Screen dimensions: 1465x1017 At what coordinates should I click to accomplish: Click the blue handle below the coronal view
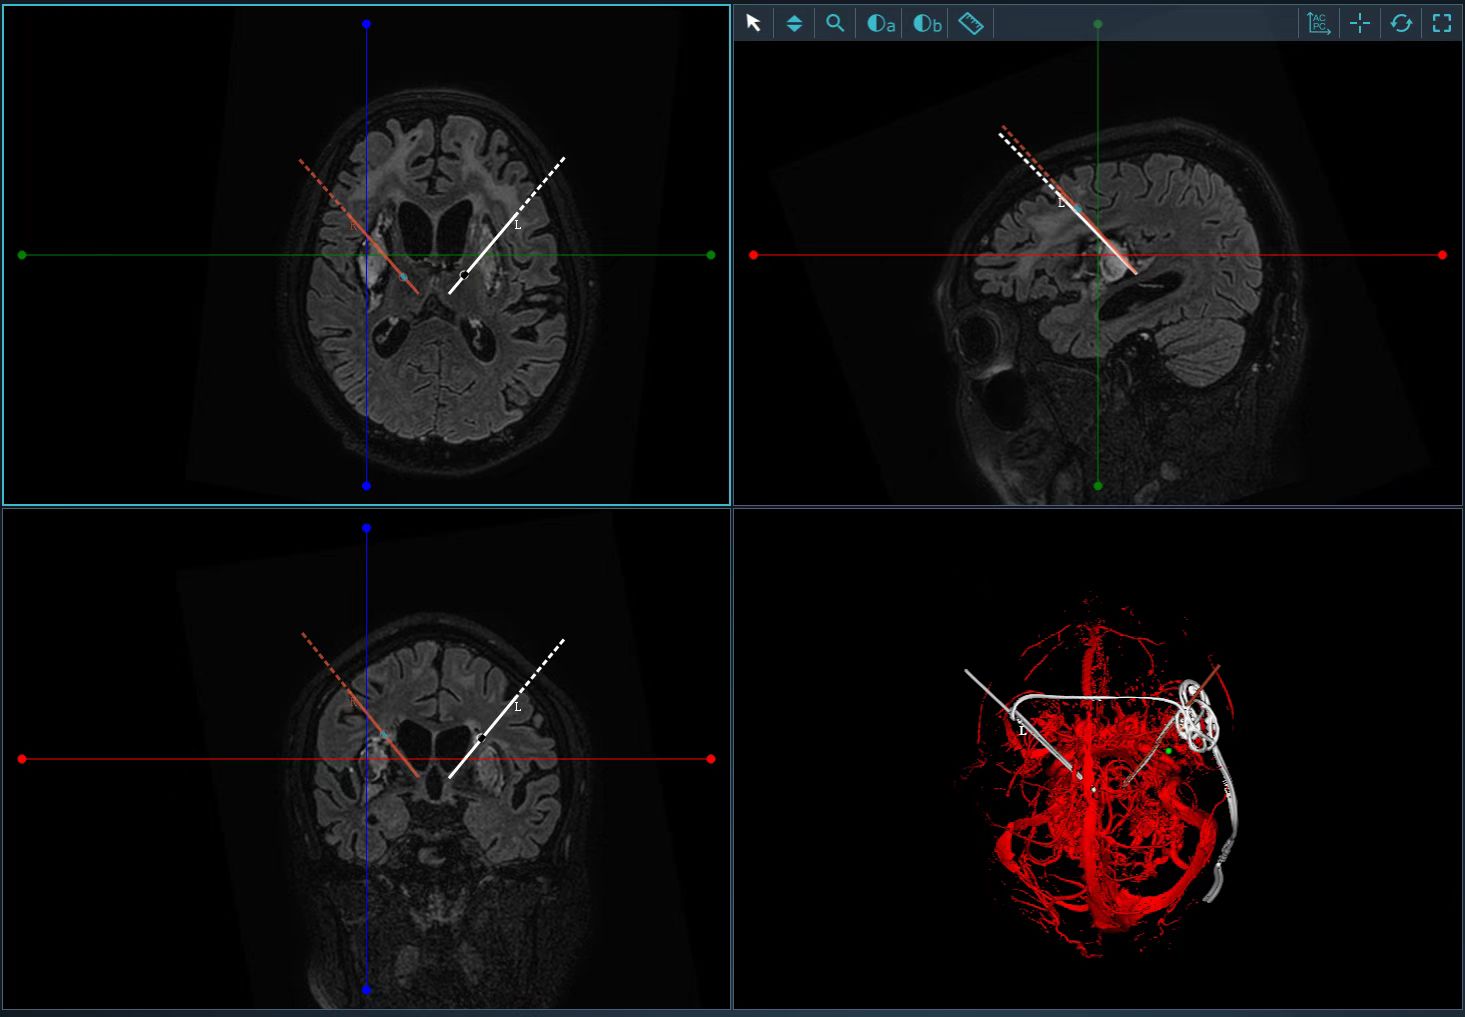(367, 990)
